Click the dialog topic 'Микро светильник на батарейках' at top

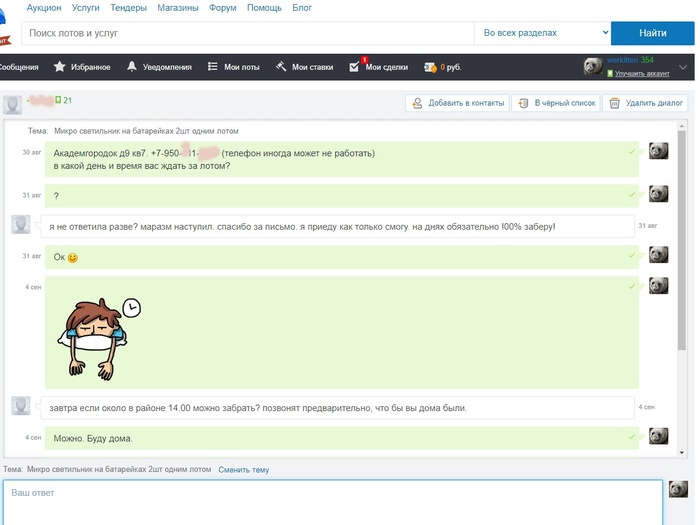point(146,131)
